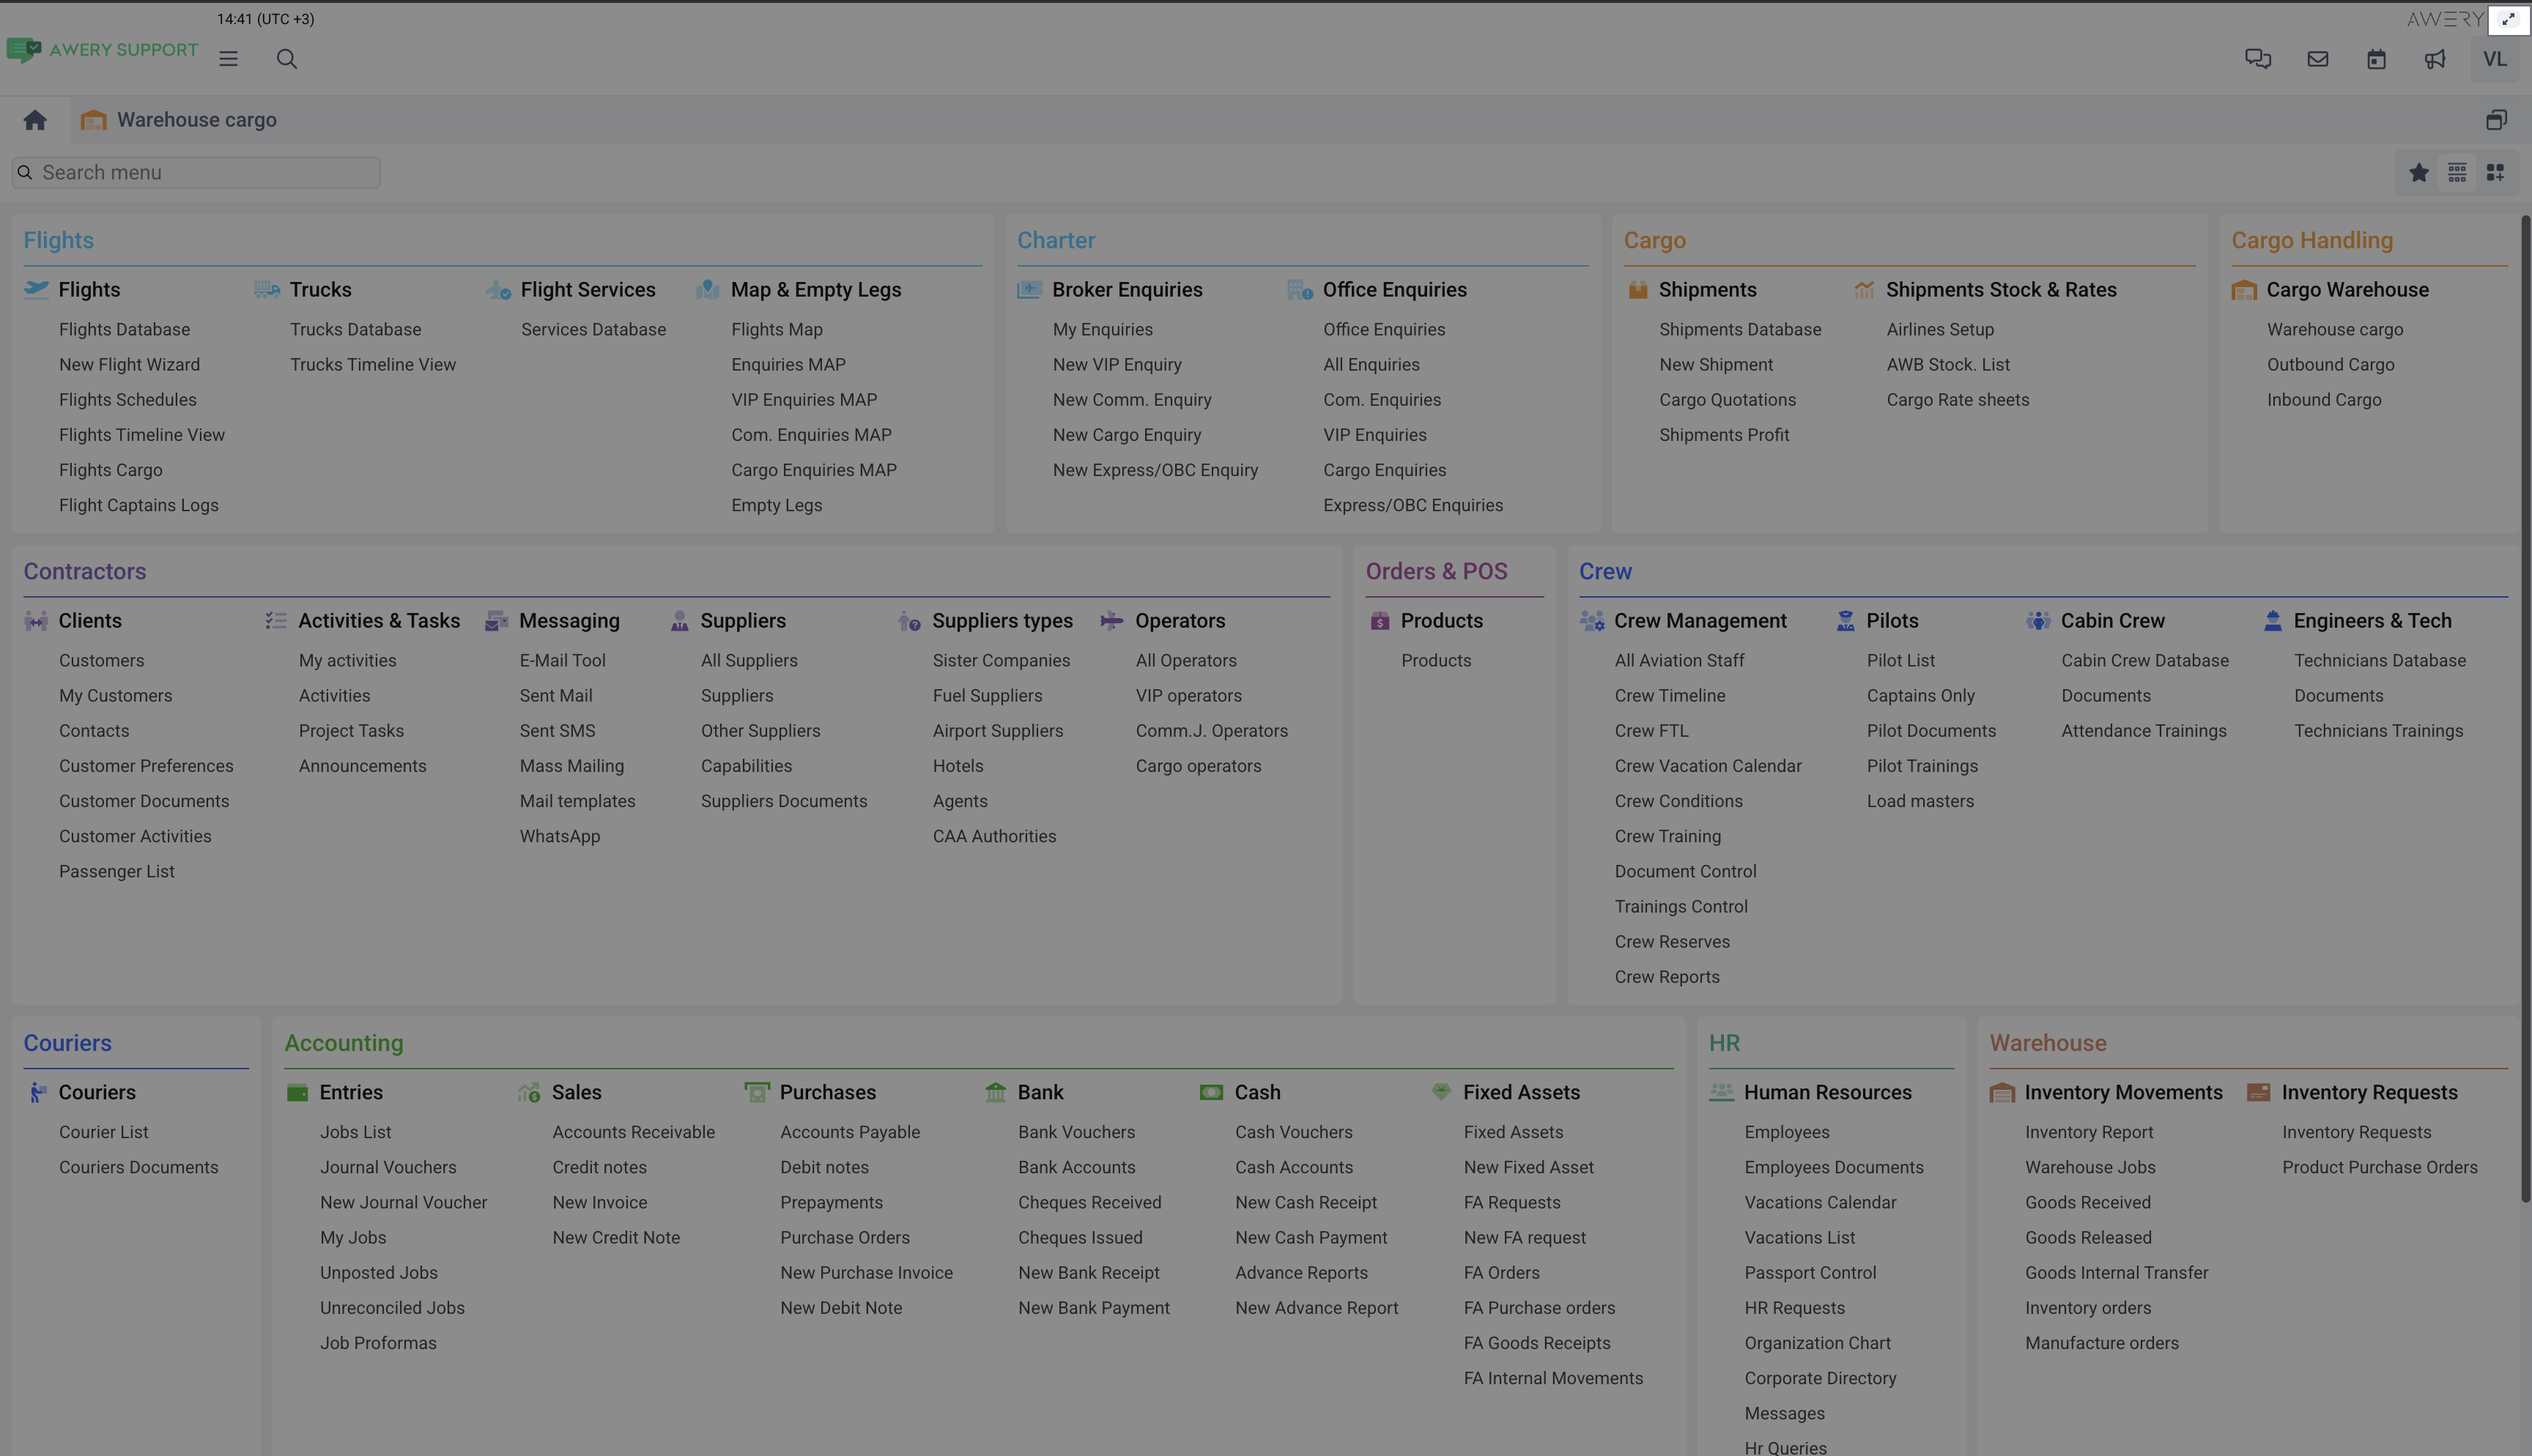Click the search magnifier icon in header
This screenshot has height=1456, width=2532.
pos(287,59)
